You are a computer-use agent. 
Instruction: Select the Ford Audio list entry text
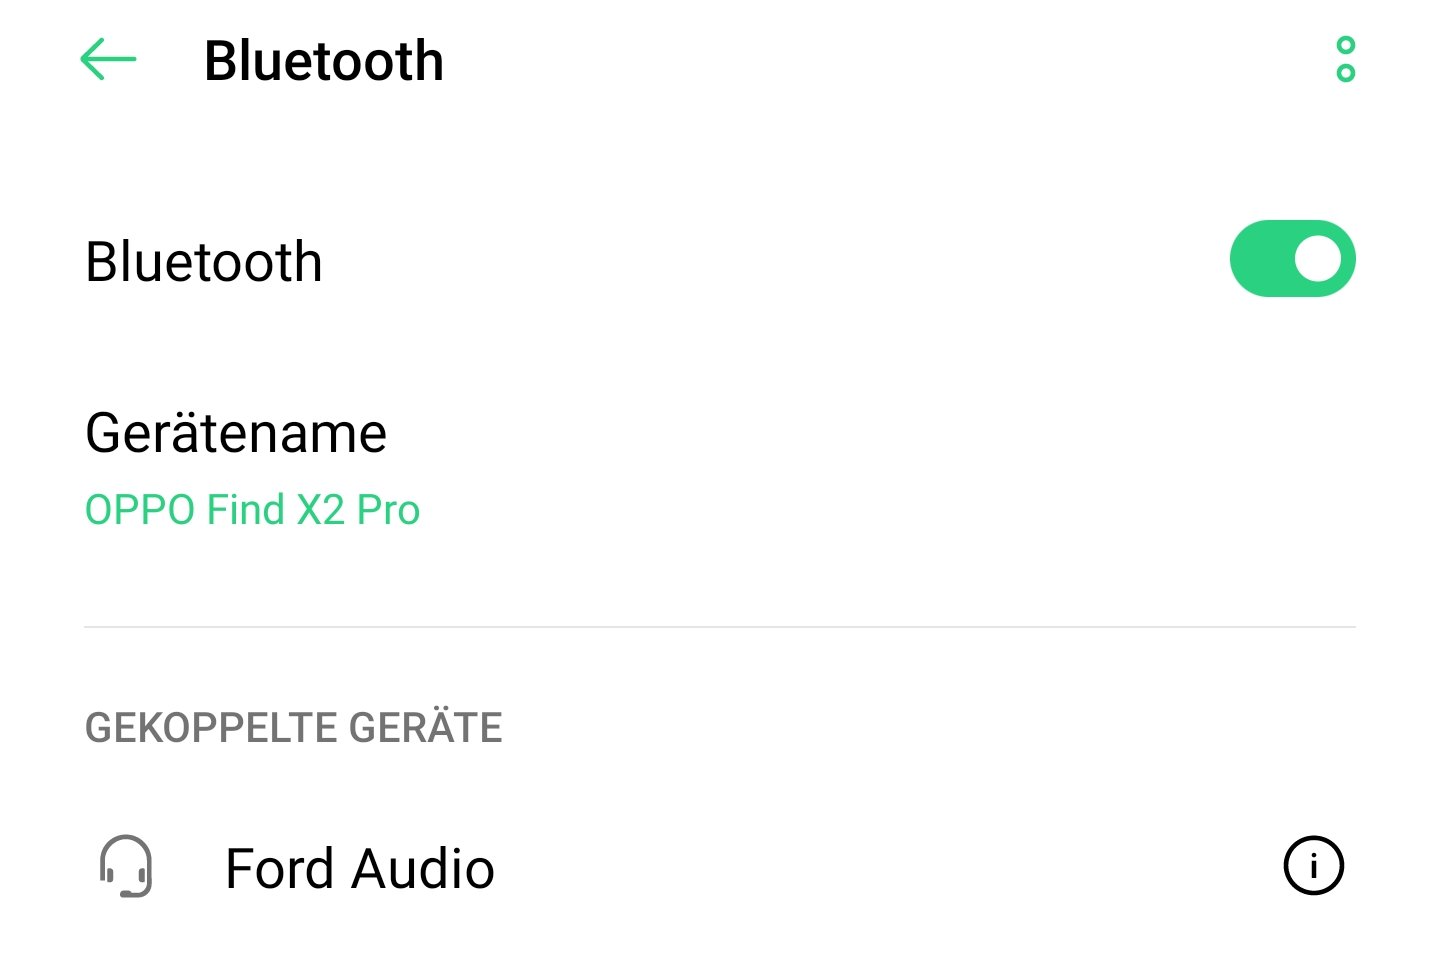coord(360,868)
